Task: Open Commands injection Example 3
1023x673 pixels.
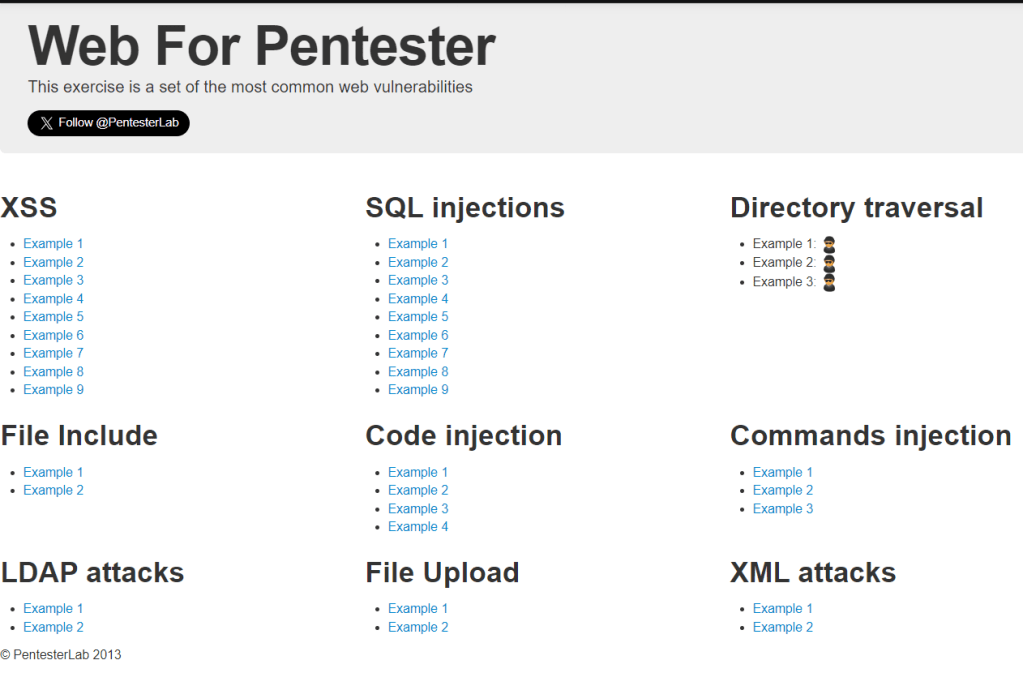Action: [x=783, y=509]
